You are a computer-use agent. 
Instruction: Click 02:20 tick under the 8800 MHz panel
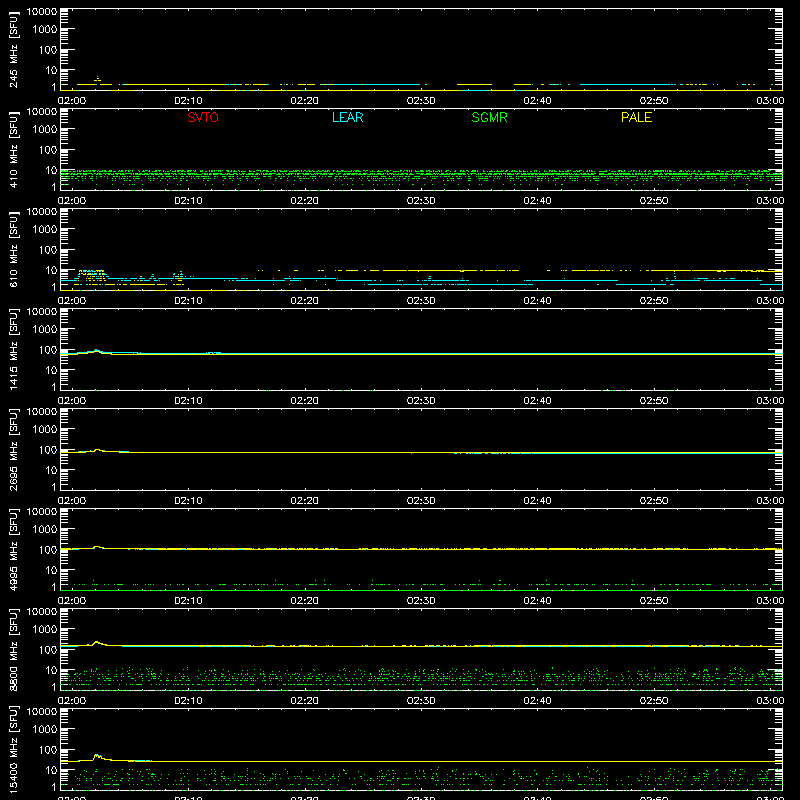[x=305, y=701]
